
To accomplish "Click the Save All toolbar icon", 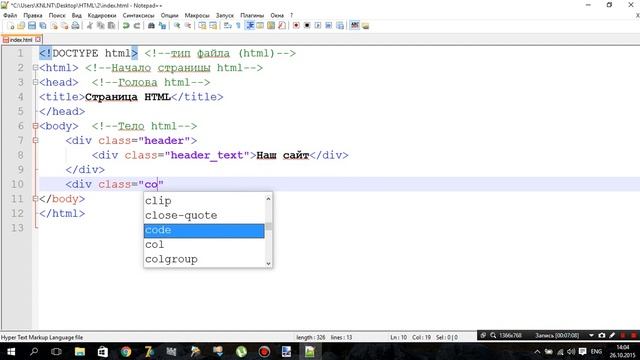I will point(42,26).
